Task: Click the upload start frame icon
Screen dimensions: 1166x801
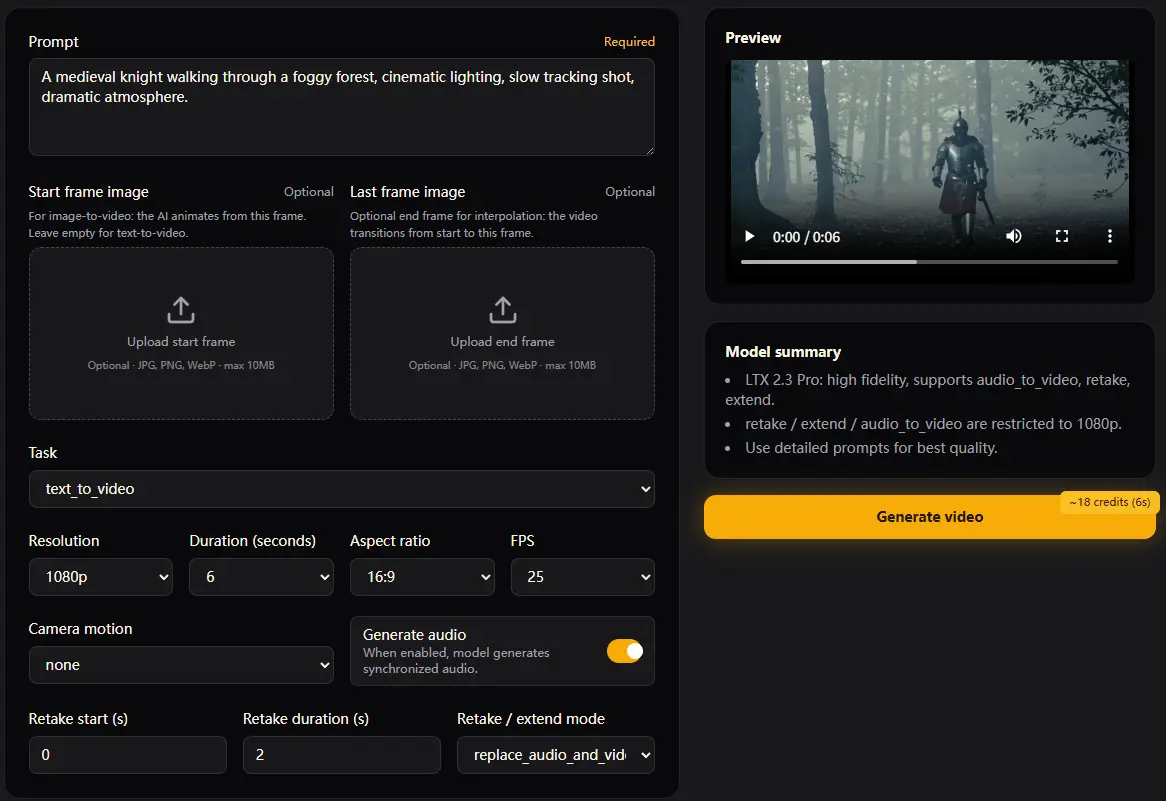Action: click(180, 310)
